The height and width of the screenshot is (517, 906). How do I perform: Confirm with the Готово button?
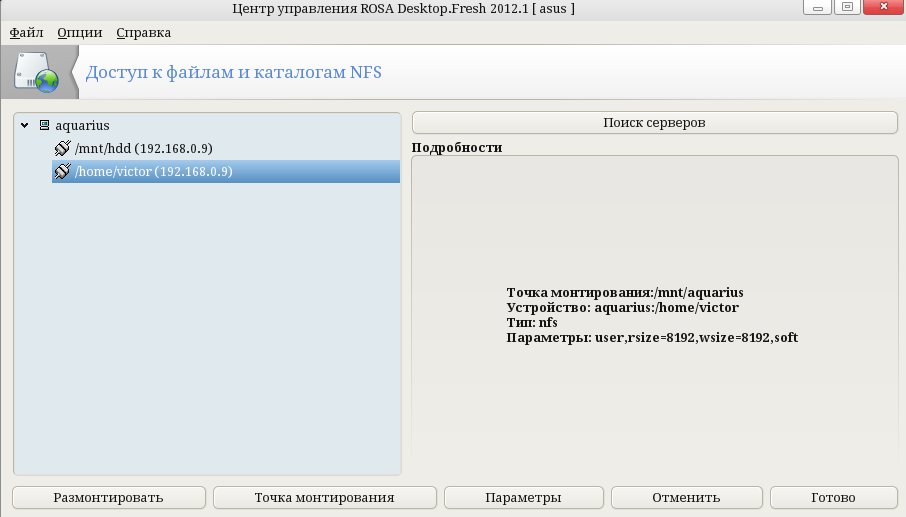833,497
